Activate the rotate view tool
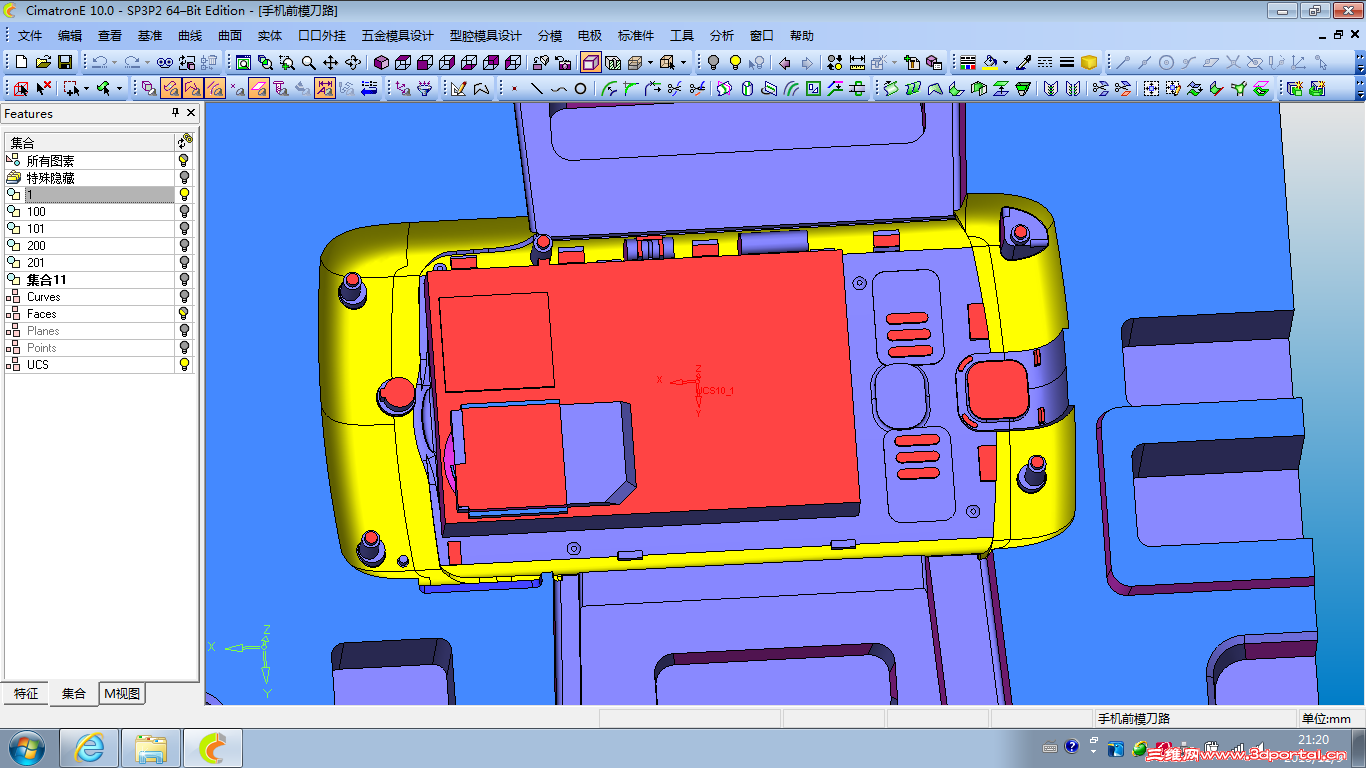1366x768 pixels. click(x=353, y=62)
